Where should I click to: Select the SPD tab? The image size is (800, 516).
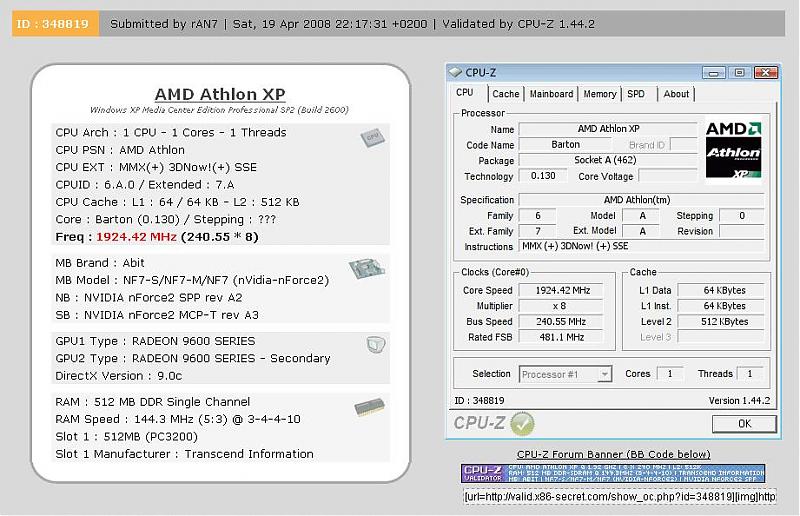tap(636, 94)
